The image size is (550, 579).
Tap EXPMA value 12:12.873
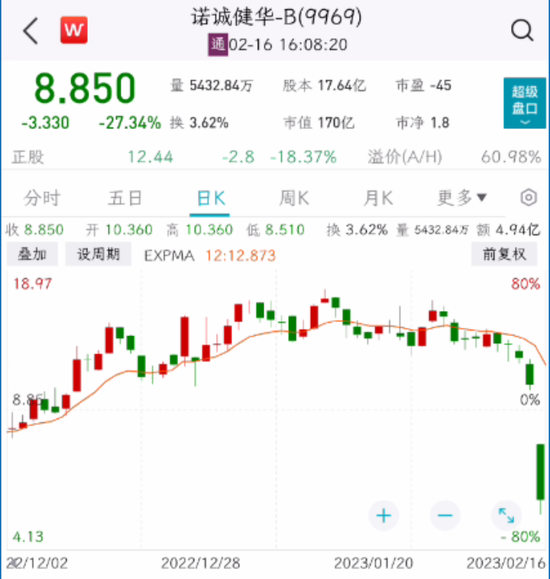pos(240,256)
